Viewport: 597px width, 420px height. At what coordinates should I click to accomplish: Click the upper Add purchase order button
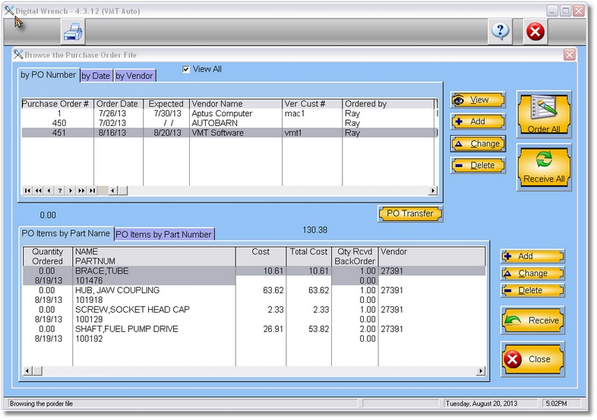(478, 121)
